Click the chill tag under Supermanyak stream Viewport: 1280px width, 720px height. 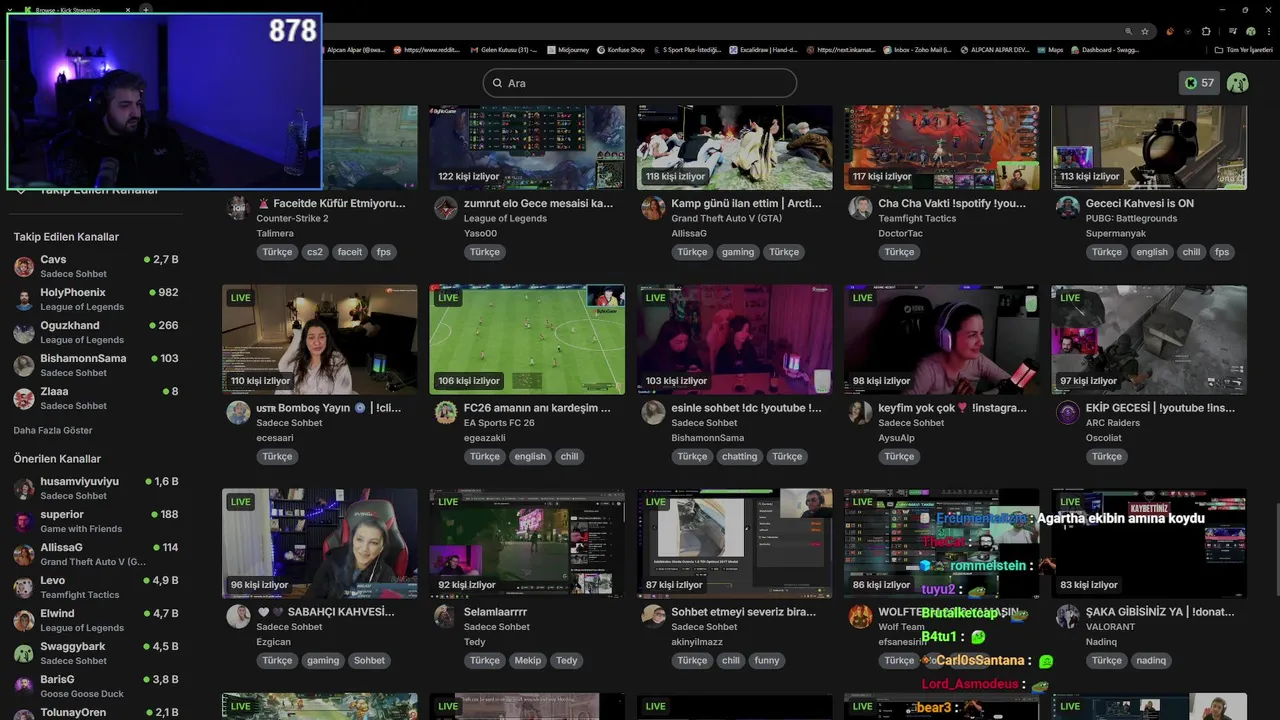[1191, 252]
